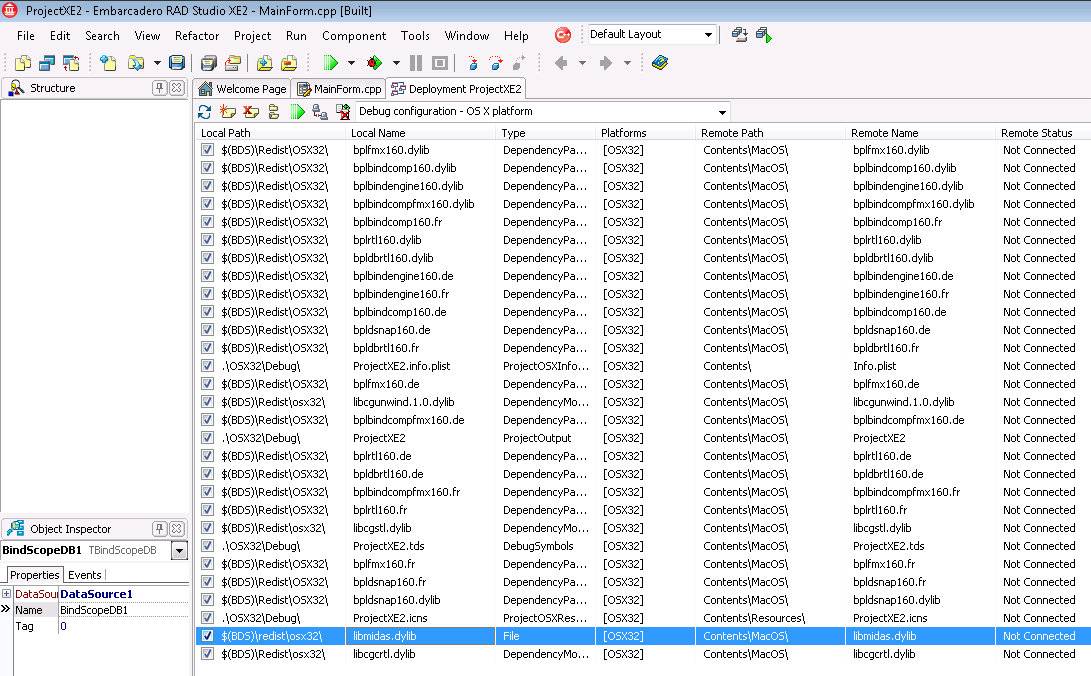Click the Trace Into debug icon
The height and width of the screenshot is (676, 1091).
click(473, 63)
